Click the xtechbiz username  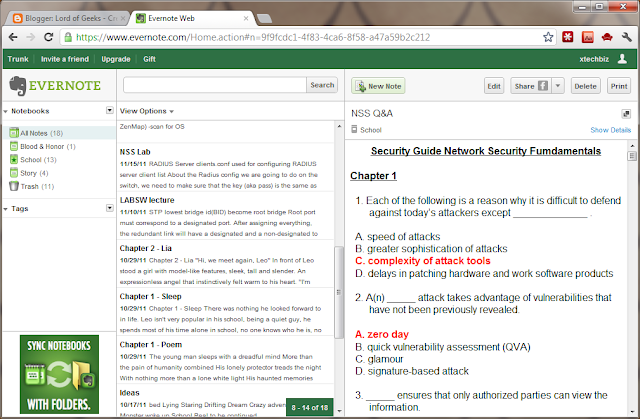coord(594,59)
